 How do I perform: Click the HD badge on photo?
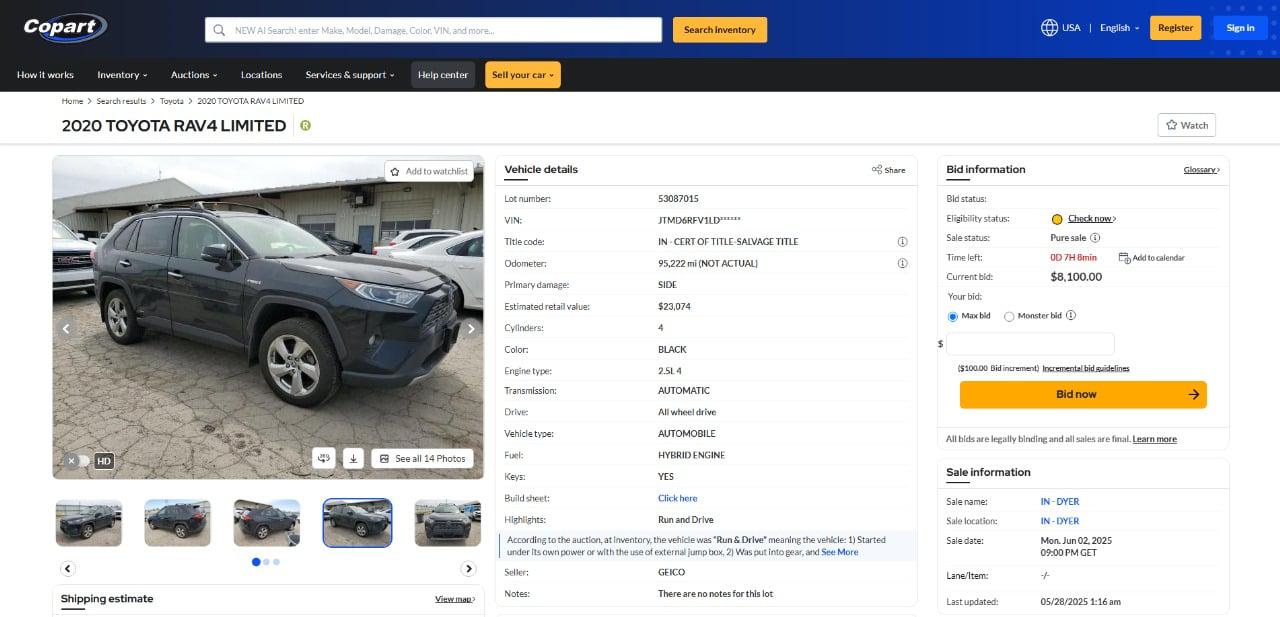(x=104, y=461)
